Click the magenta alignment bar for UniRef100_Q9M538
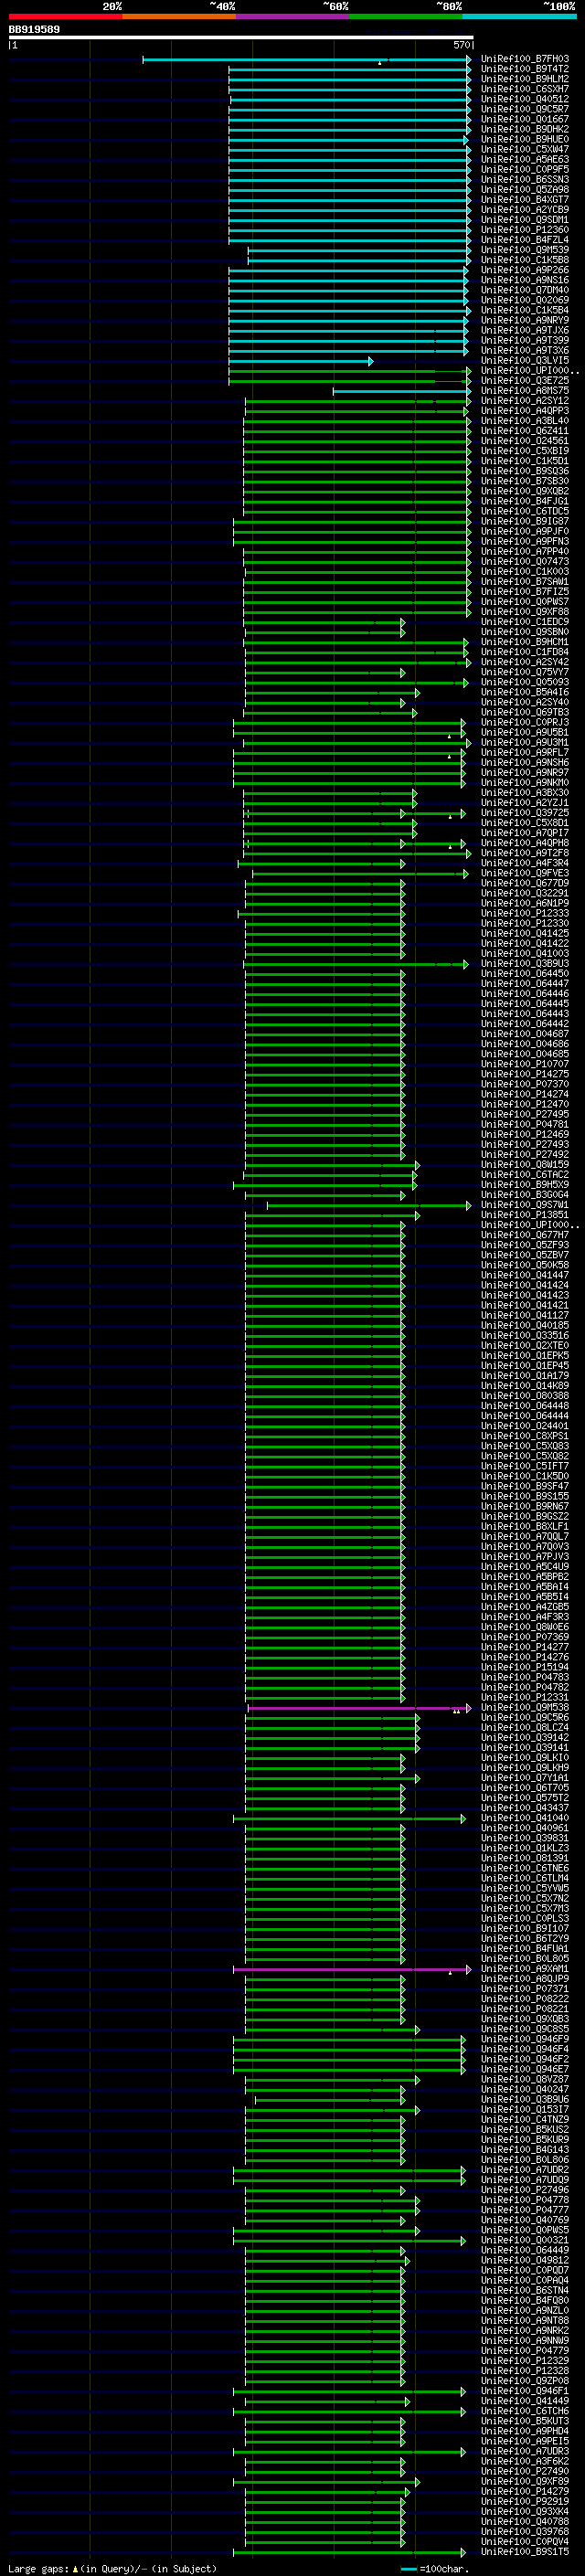Image resolution: width=585 pixels, height=2576 pixels. coord(359,1708)
